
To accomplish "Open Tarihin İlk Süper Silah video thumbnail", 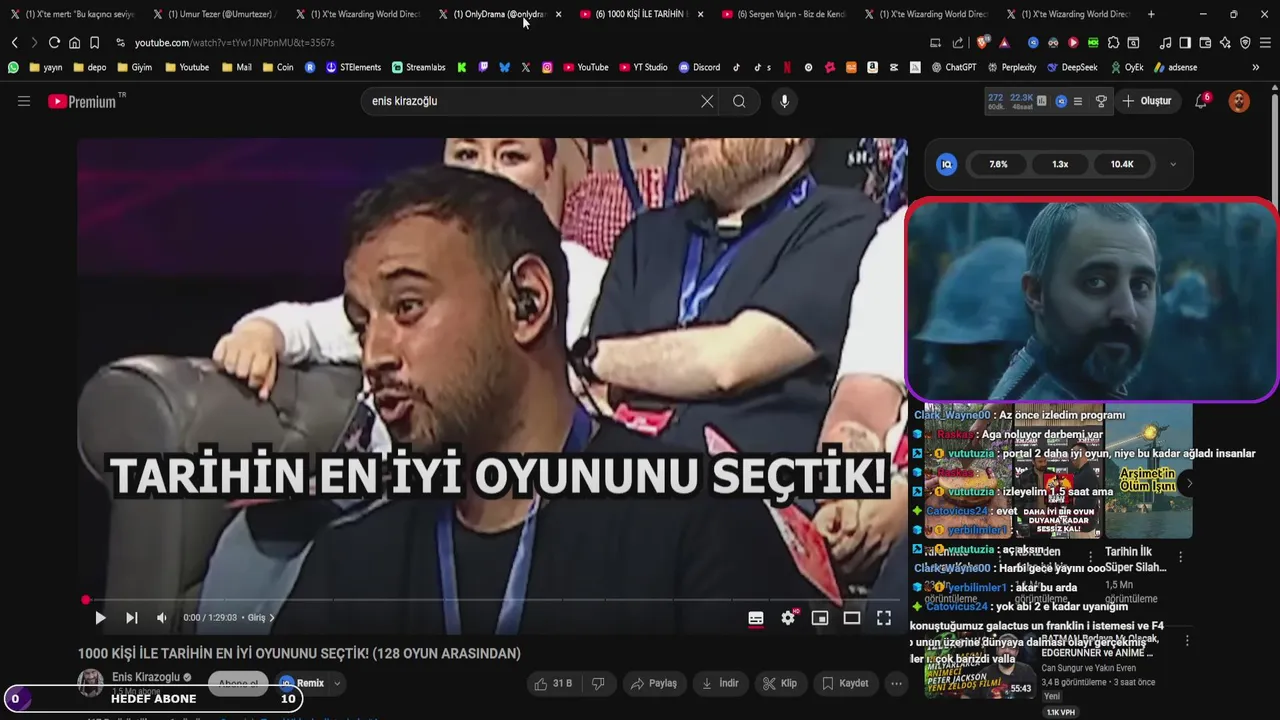I will point(1148,470).
